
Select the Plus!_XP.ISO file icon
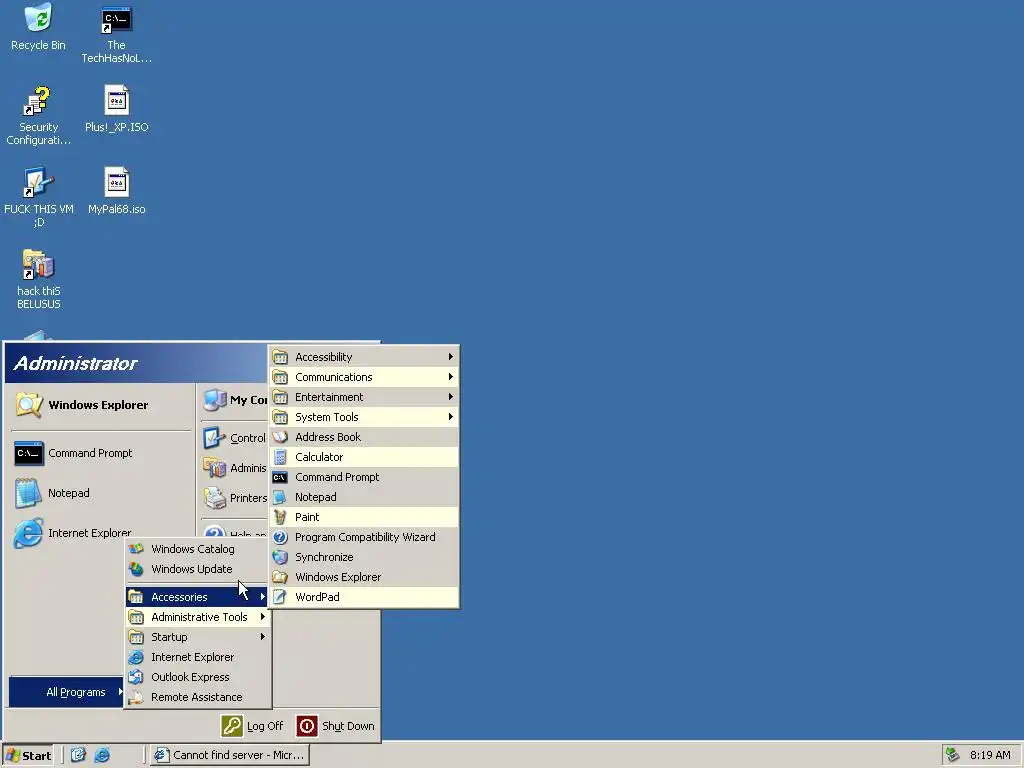coord(116,109)
